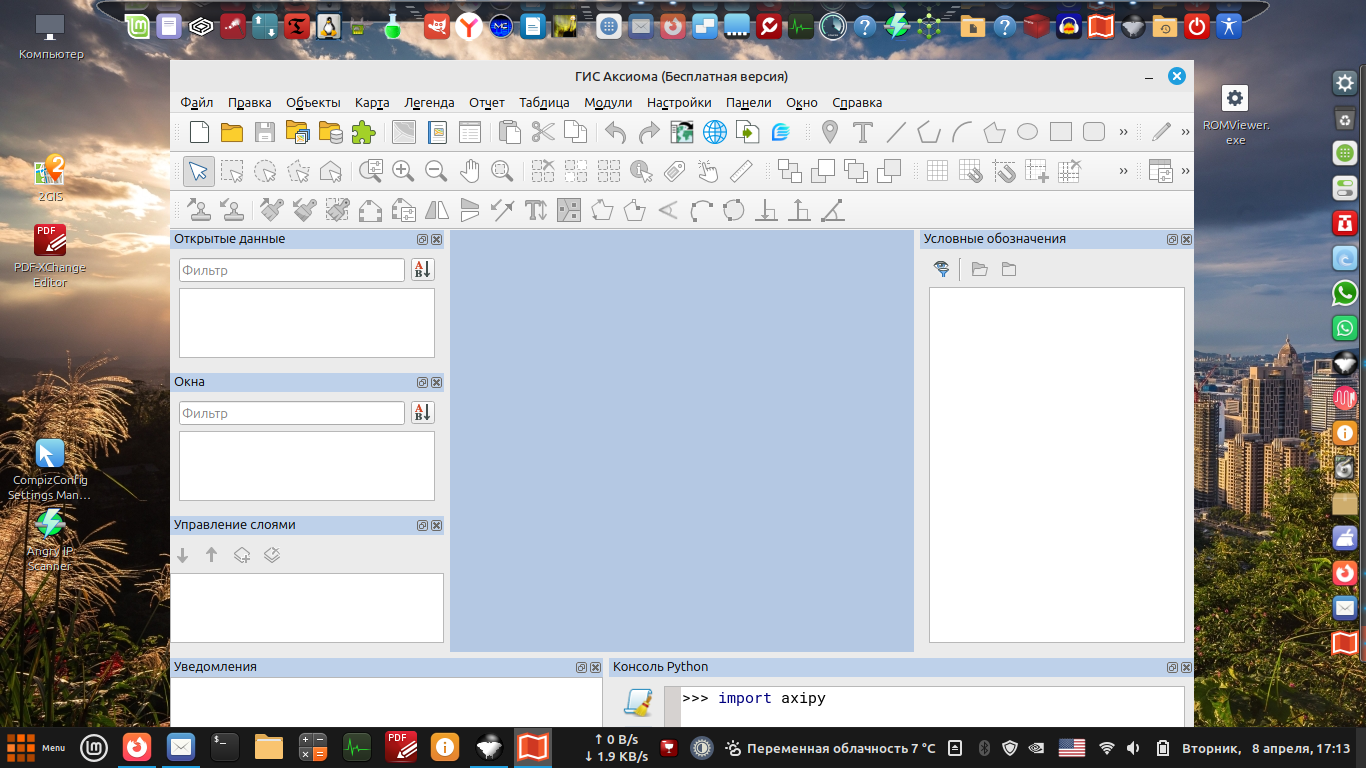Image resolution: width=1366 pixels, height=768 pixels.
Task: Toggle the visibility filter in Условные обозначения
Action: click(941, 269)
